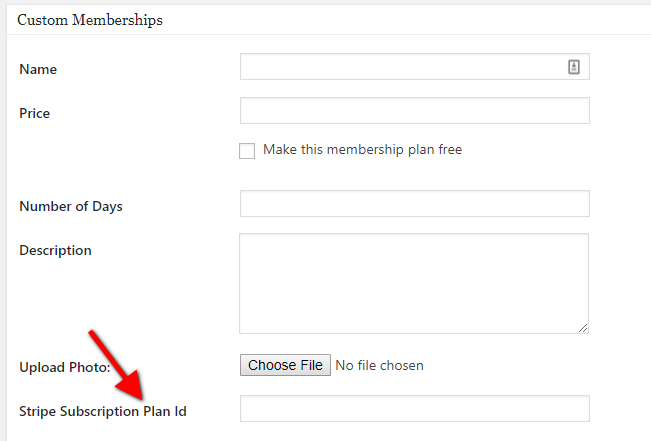Focus the Name text field
The width and height of the screenshot is (651, 441).
[402, 67]
